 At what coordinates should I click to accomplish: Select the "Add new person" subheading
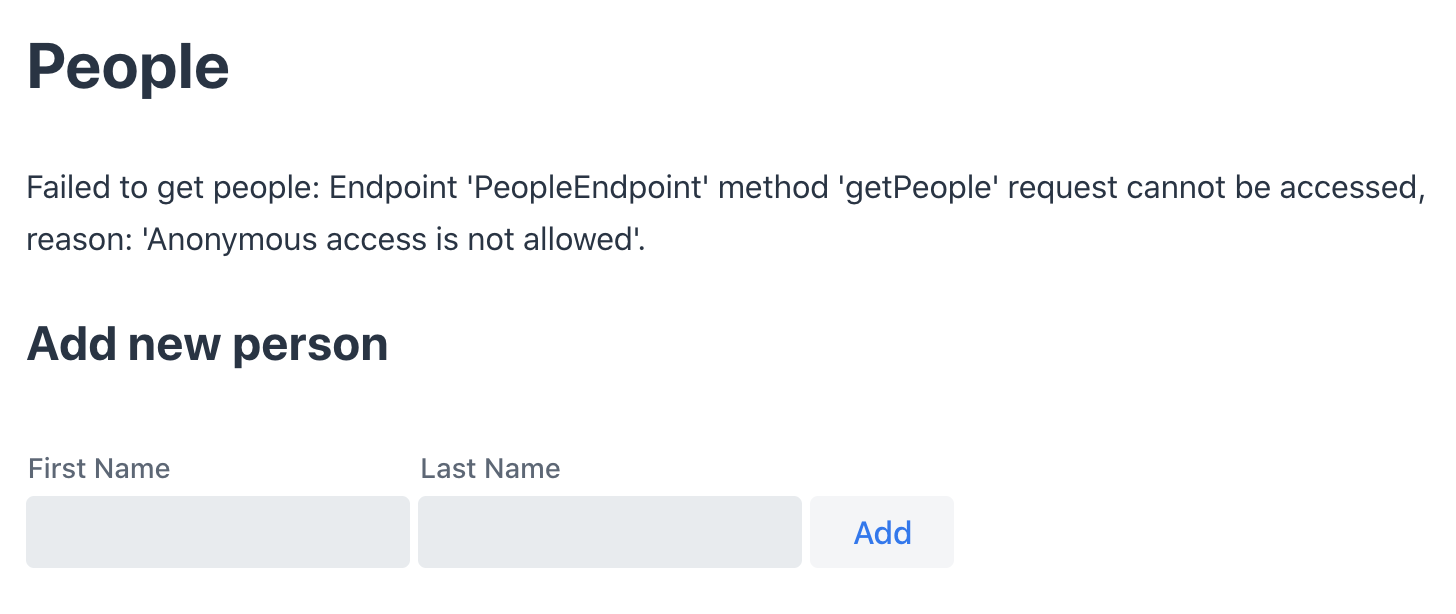[x=207, y=344]
